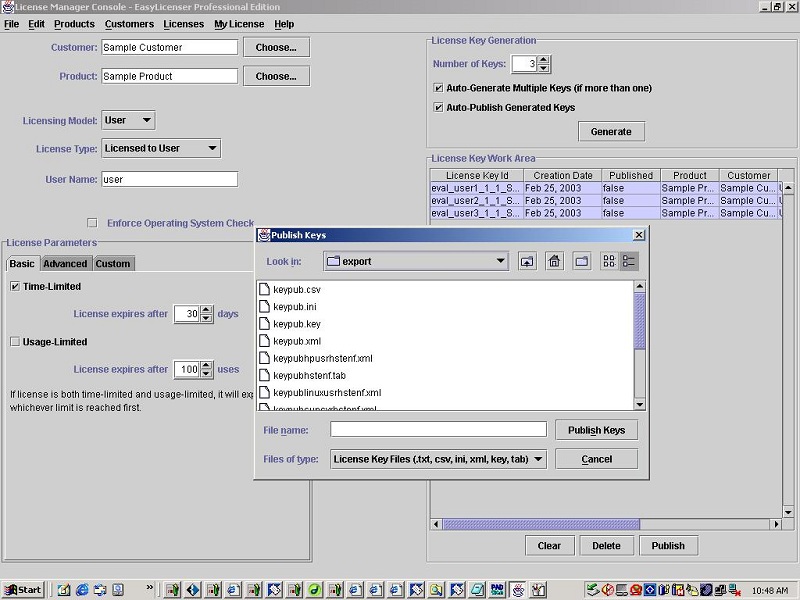Viewport: 800px width, 600px height.
Task: Click the file icon beside keypub.key
Action: [264, 324]
